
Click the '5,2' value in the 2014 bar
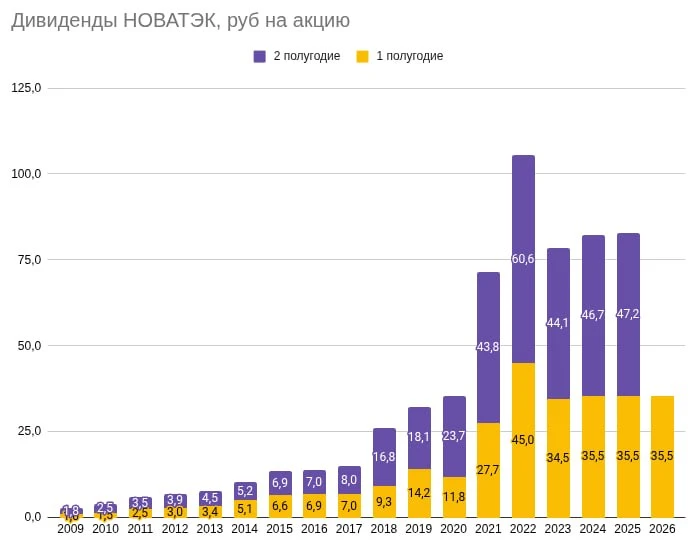coord(245,491)
